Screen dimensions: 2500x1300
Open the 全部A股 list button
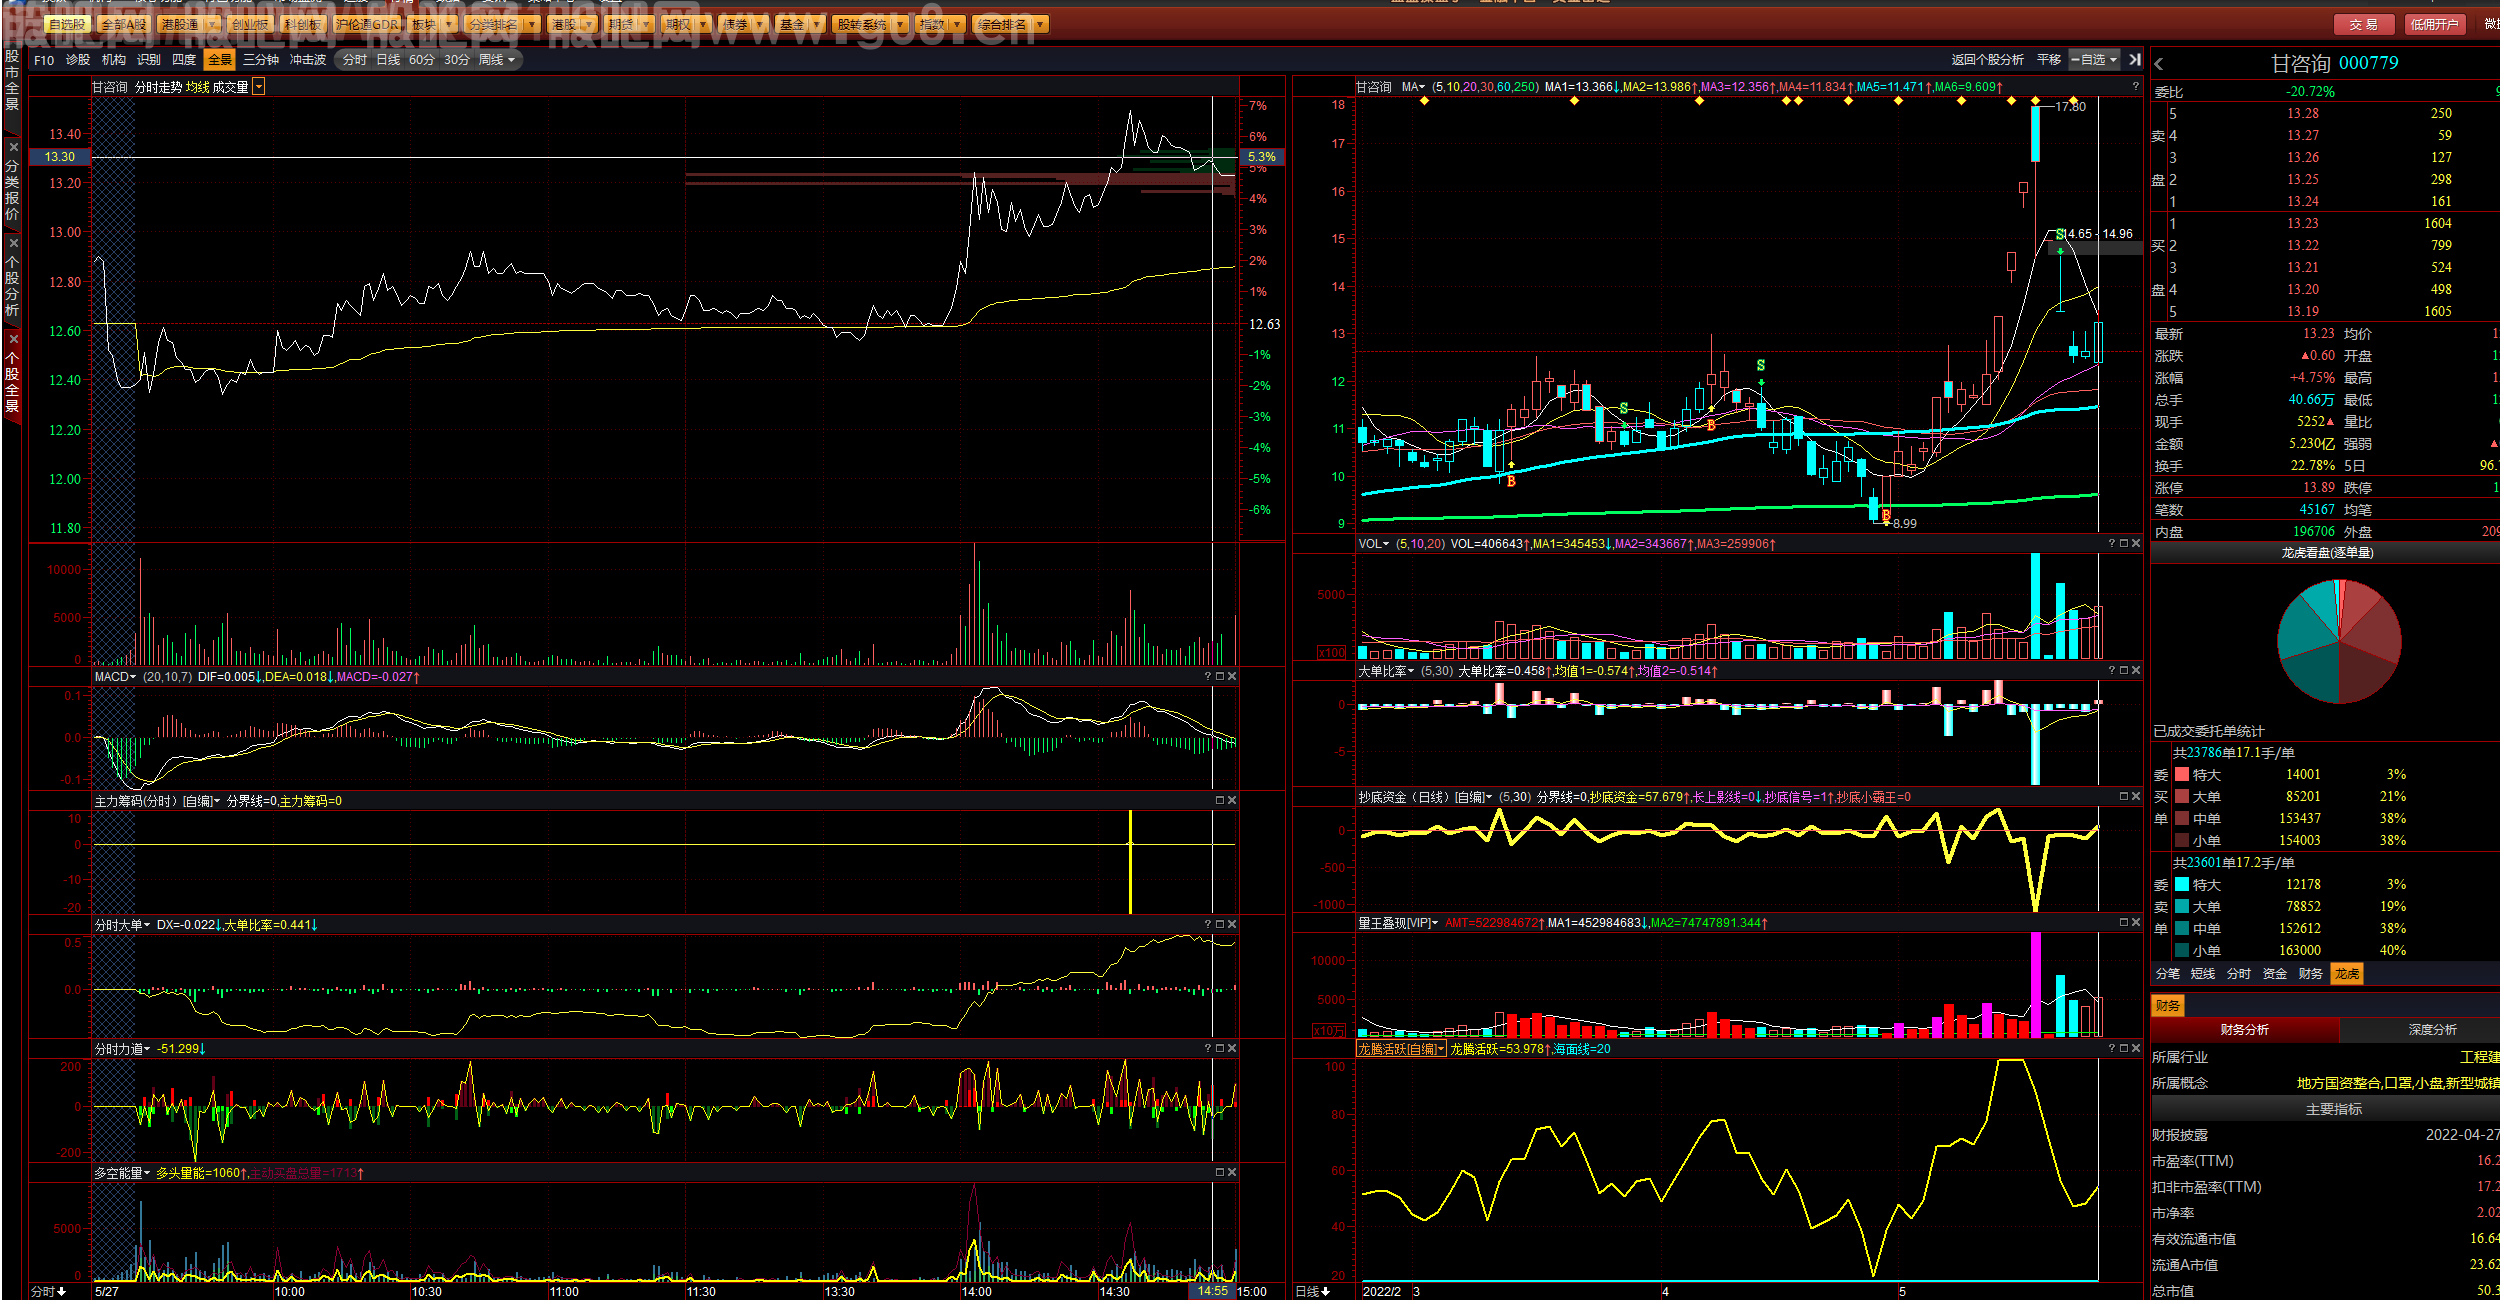pyautogui.click(x=123, y=24)
